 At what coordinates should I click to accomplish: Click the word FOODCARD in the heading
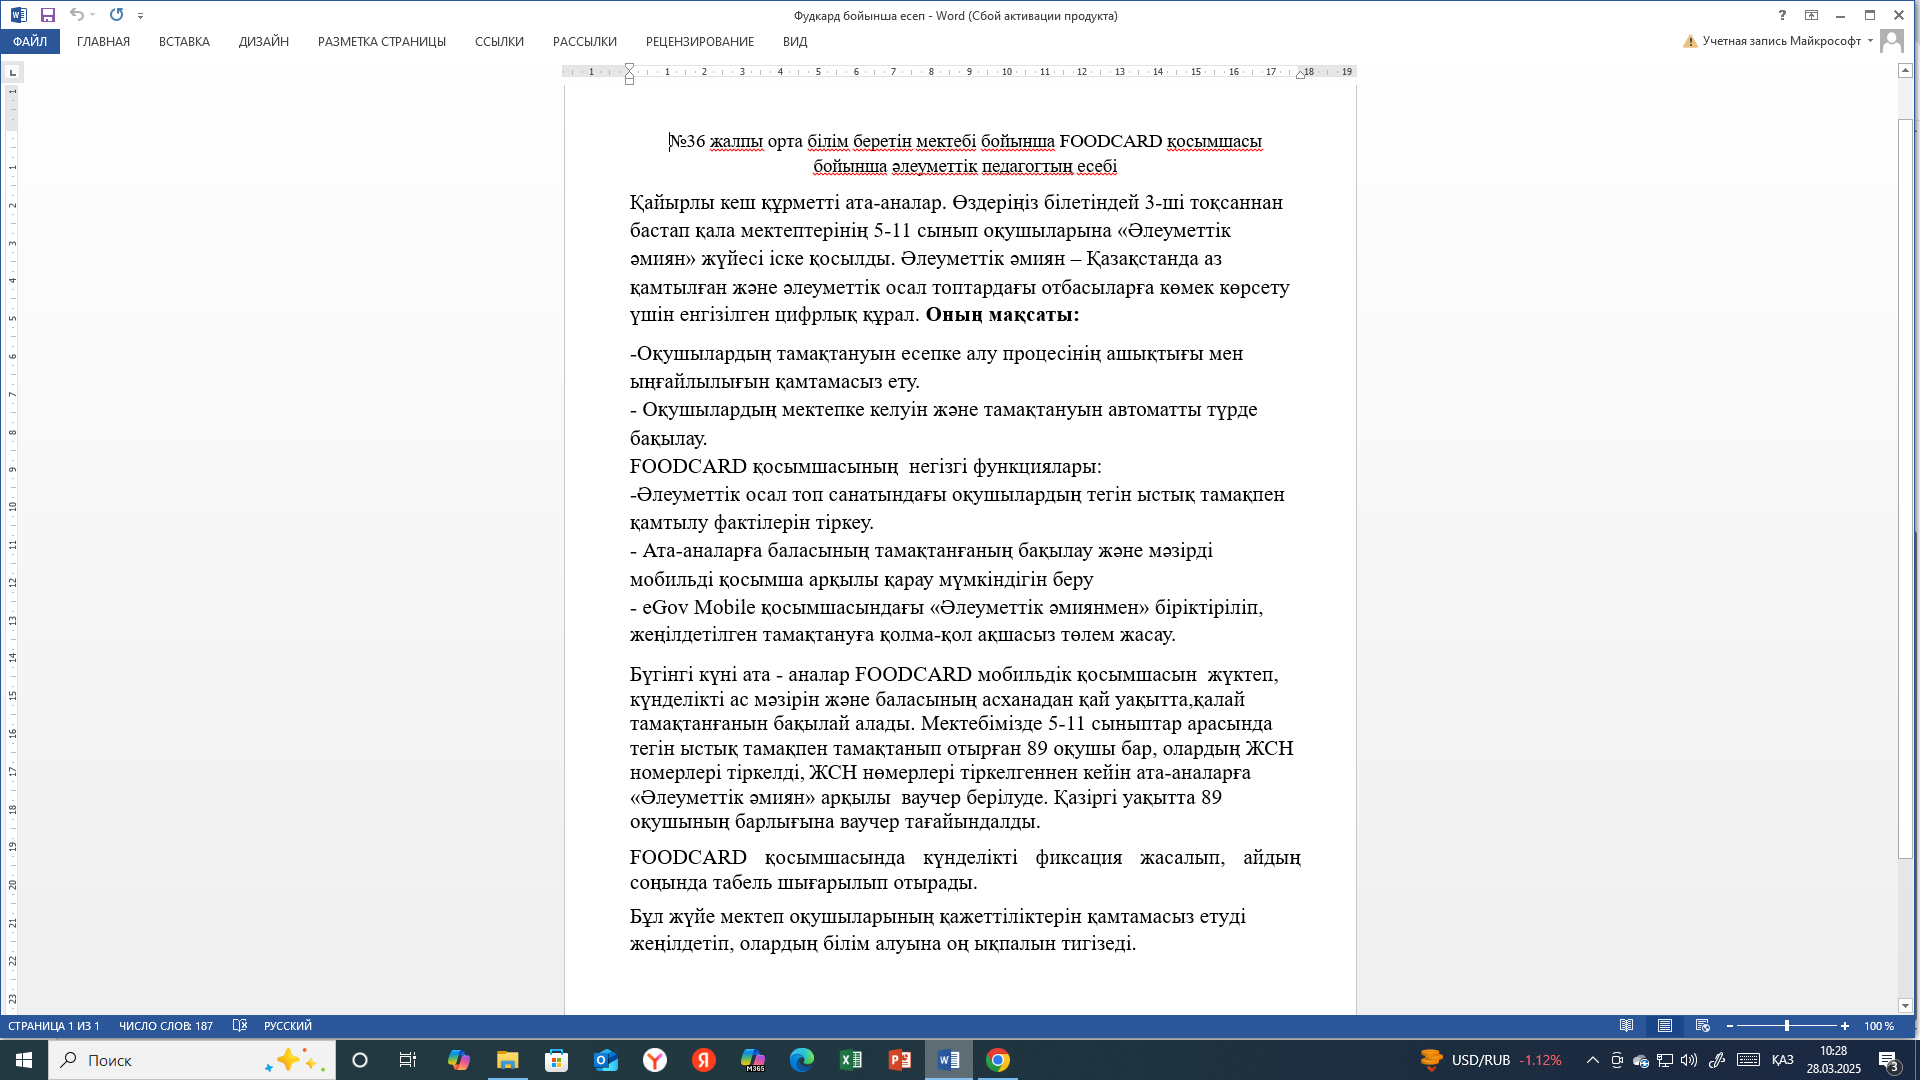coord(1110,141)
